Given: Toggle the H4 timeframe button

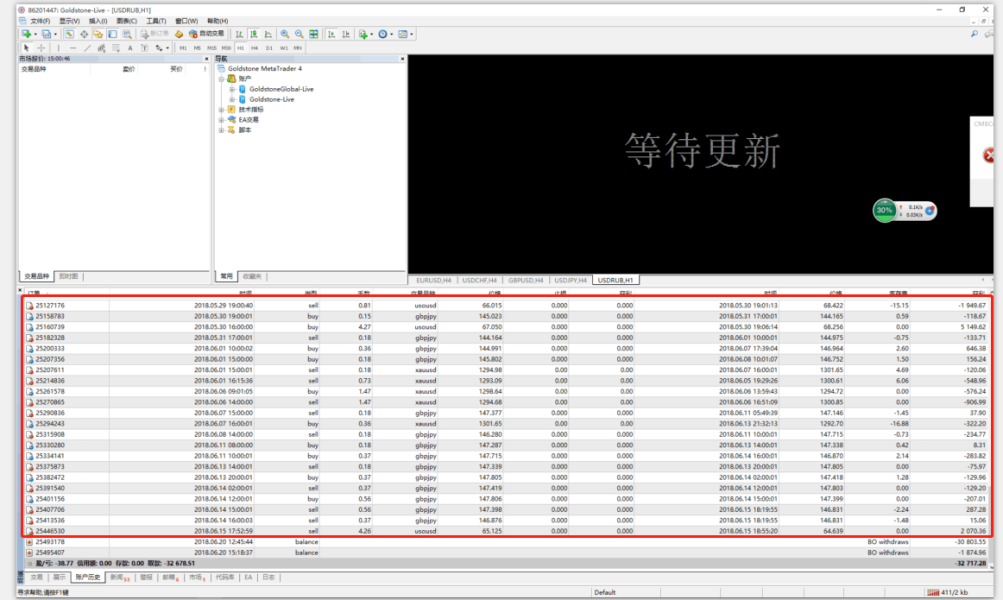Looking at the screenshot, I should click(254, 47).
